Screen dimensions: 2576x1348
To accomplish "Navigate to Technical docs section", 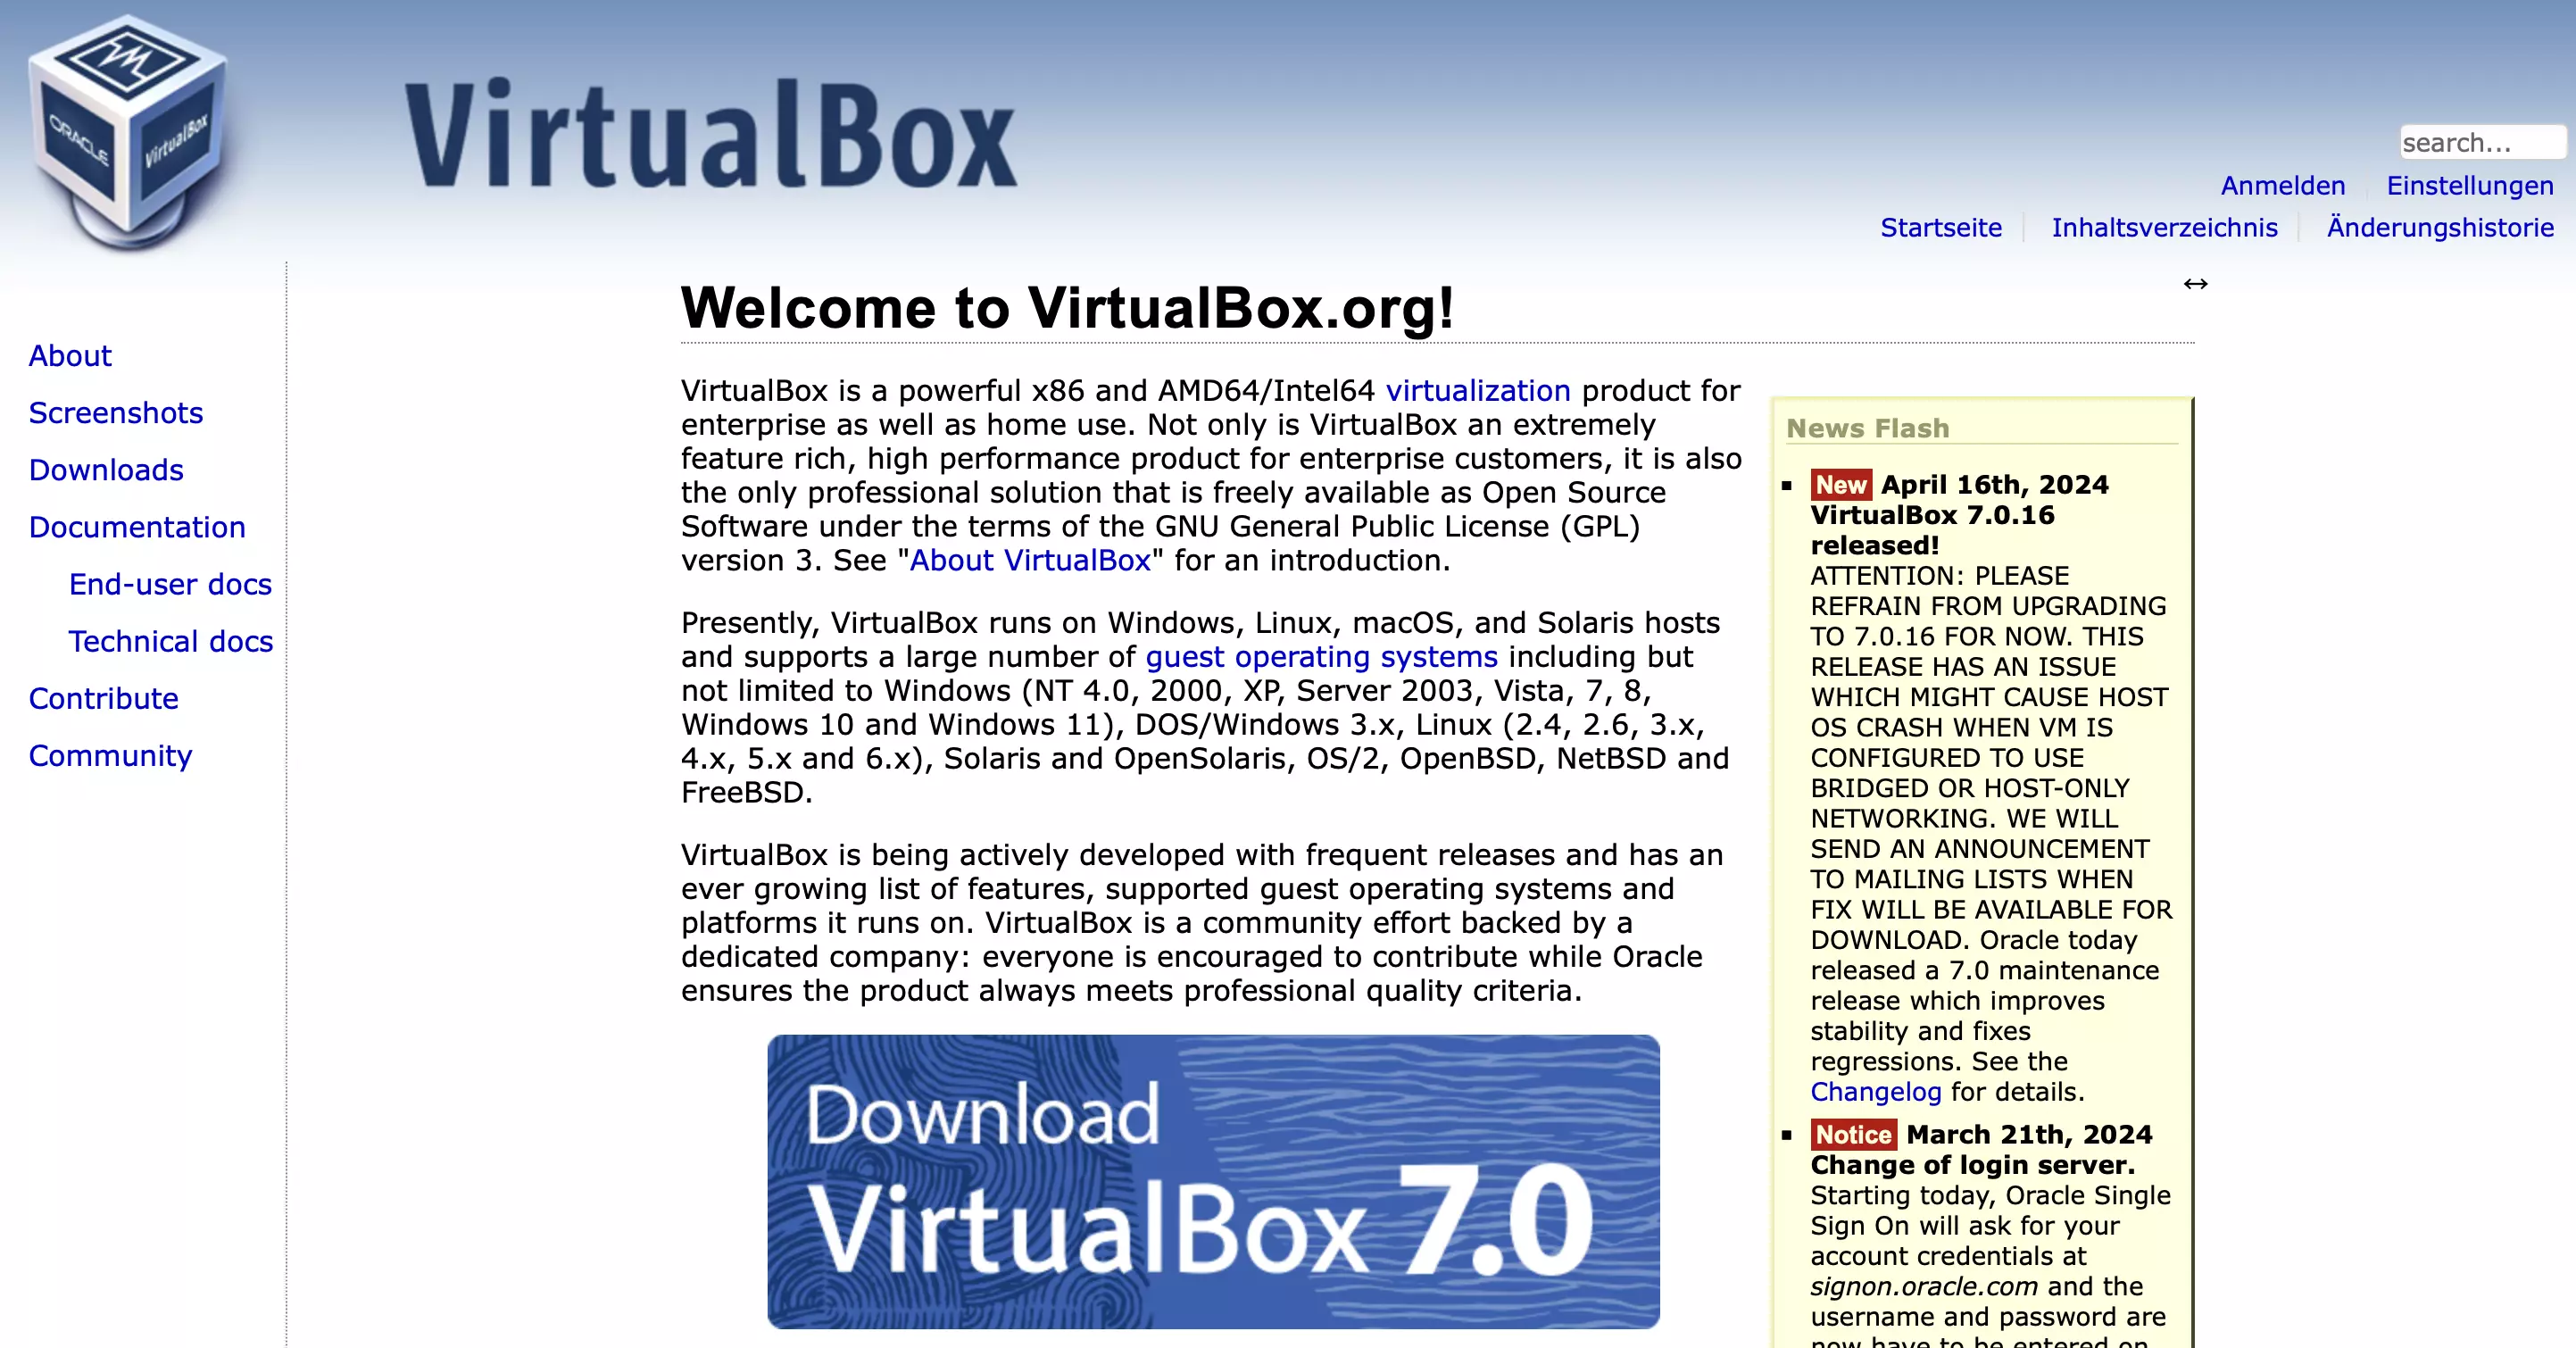I will click(170, 641).
